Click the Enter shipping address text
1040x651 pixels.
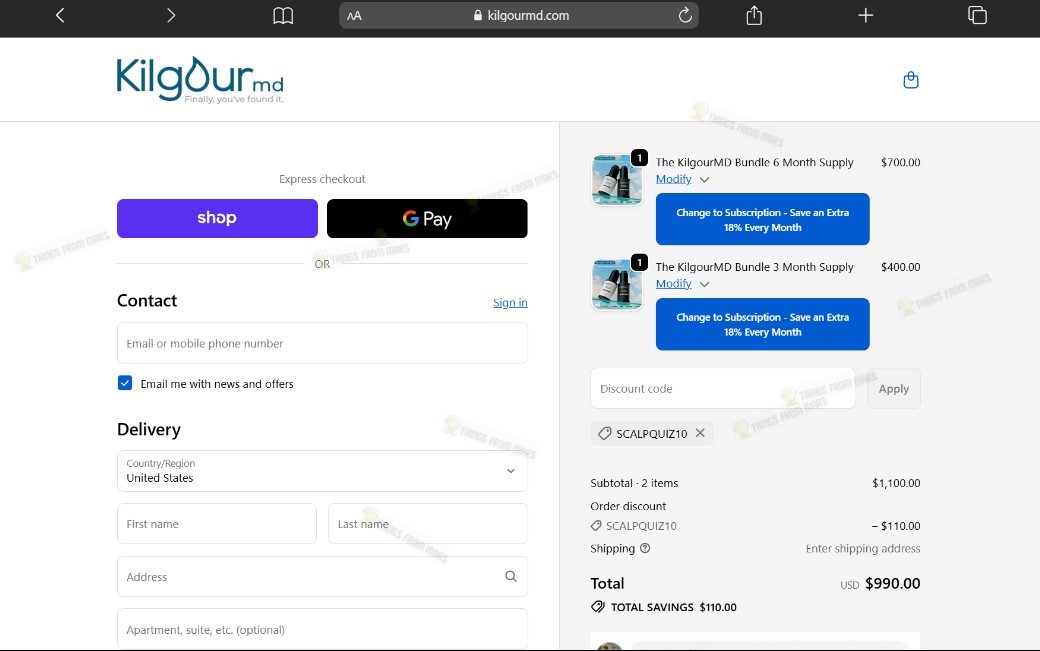coord(863,548)
